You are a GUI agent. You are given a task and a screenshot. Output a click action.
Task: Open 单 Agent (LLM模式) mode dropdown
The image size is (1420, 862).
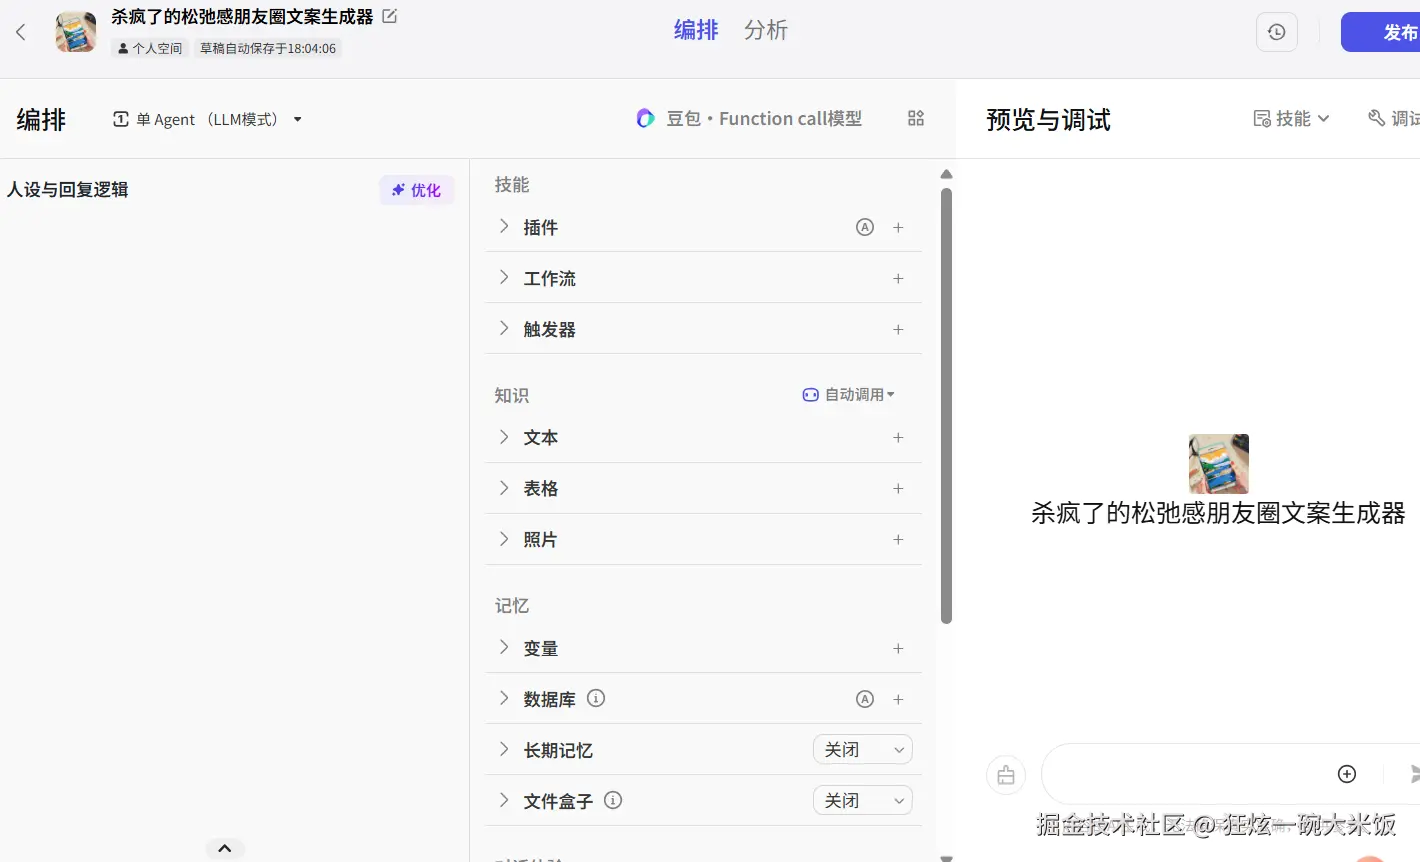[x=208, y=119]
